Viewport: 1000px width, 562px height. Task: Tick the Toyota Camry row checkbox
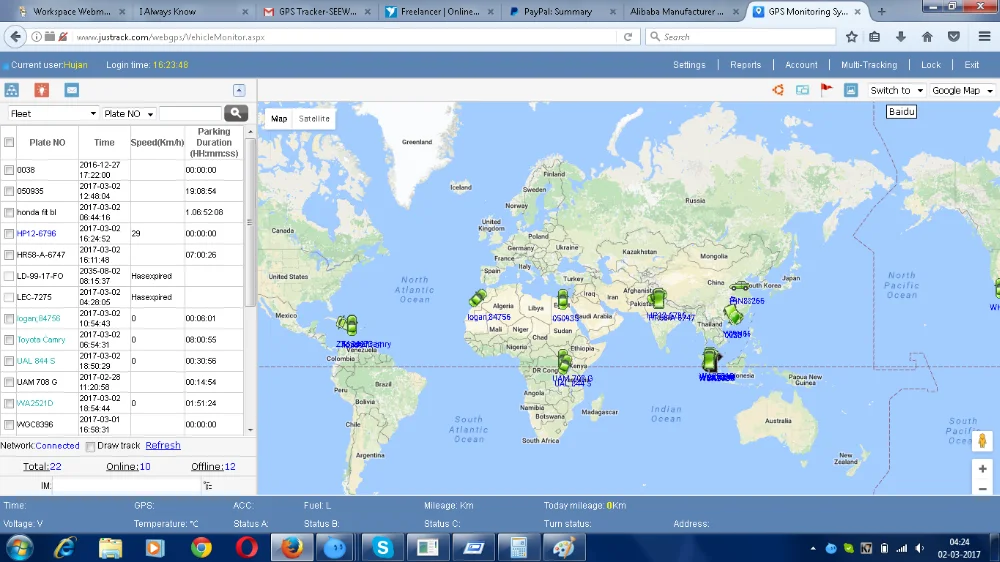click(x=9, y=340)
